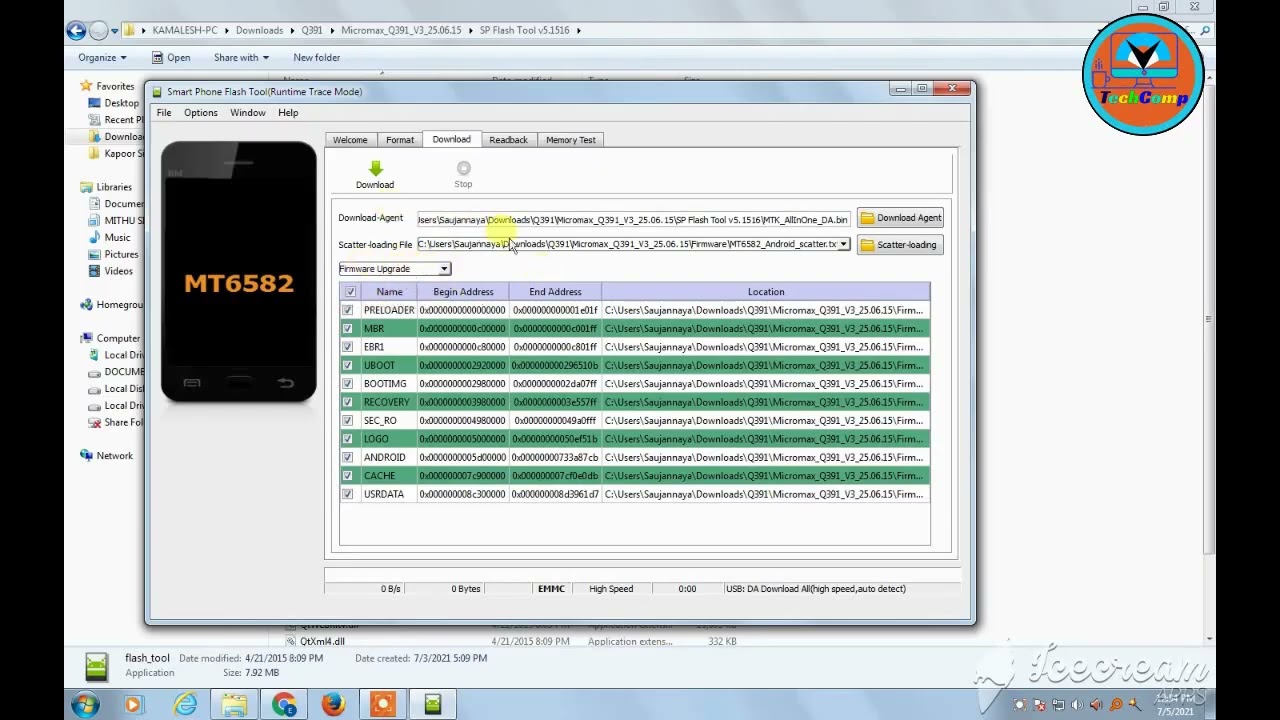Select Favorites in Explorer navigation pane

[115, 86]
